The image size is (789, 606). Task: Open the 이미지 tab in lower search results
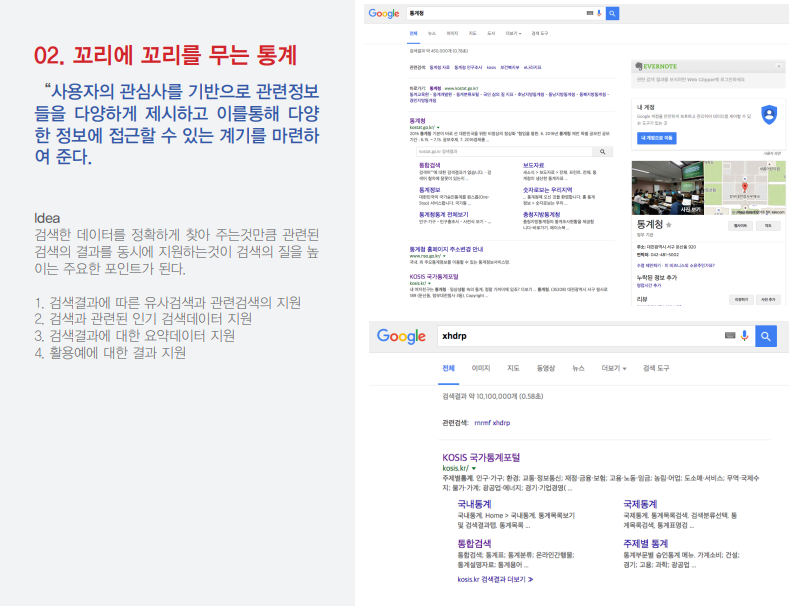[x=480, y=368]
